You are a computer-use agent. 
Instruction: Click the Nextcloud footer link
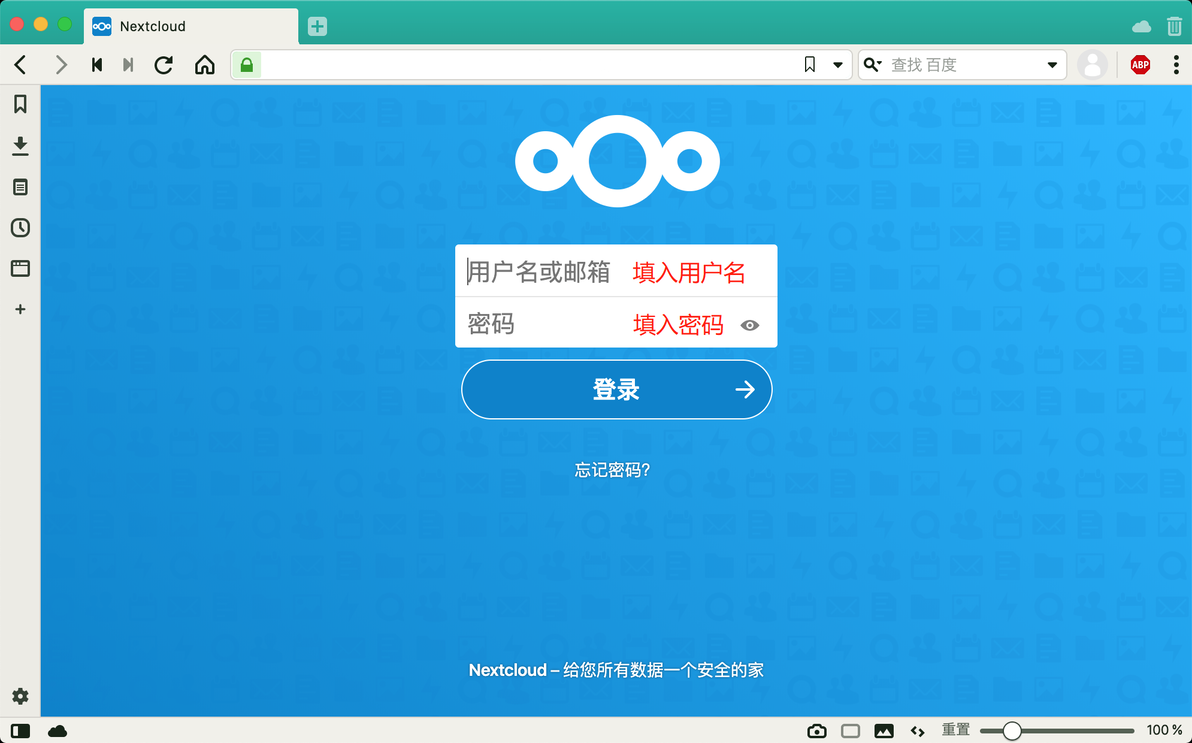[x=507, y=670]
